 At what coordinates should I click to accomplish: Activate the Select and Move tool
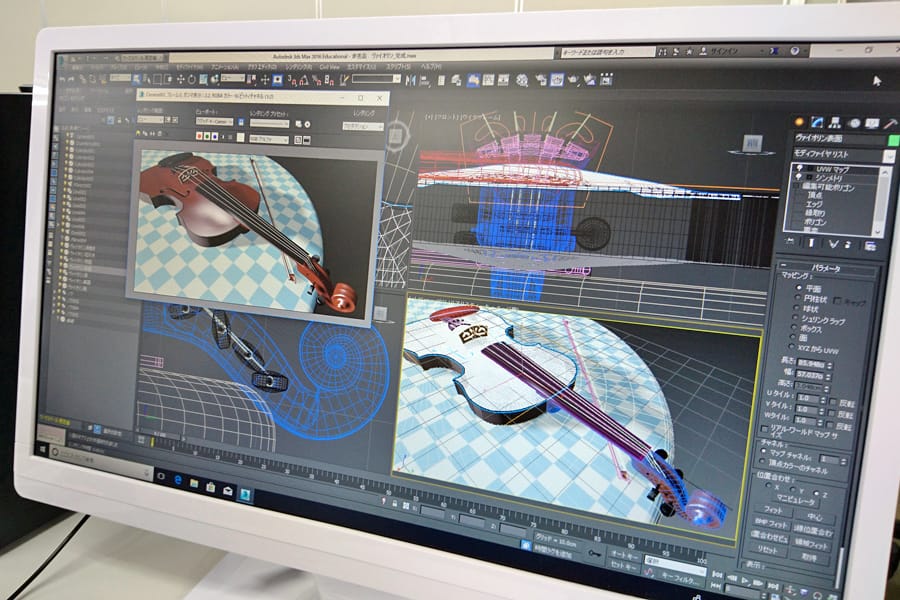click(x=180, y=79)
